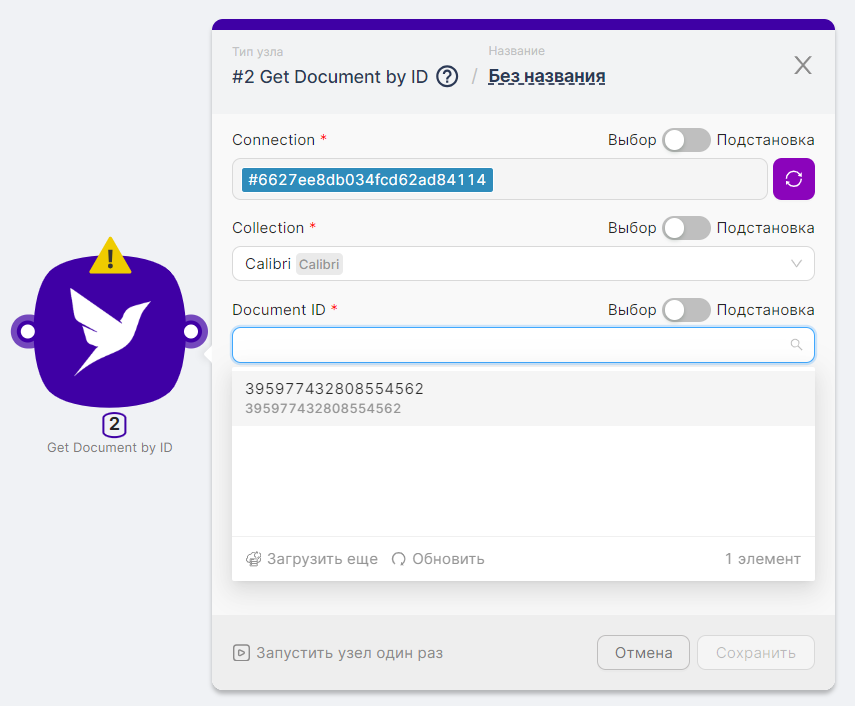Click the hummingbird node icon
This screenshot has height=706, width=855.
pyautogui.click(x=110, y=330)
